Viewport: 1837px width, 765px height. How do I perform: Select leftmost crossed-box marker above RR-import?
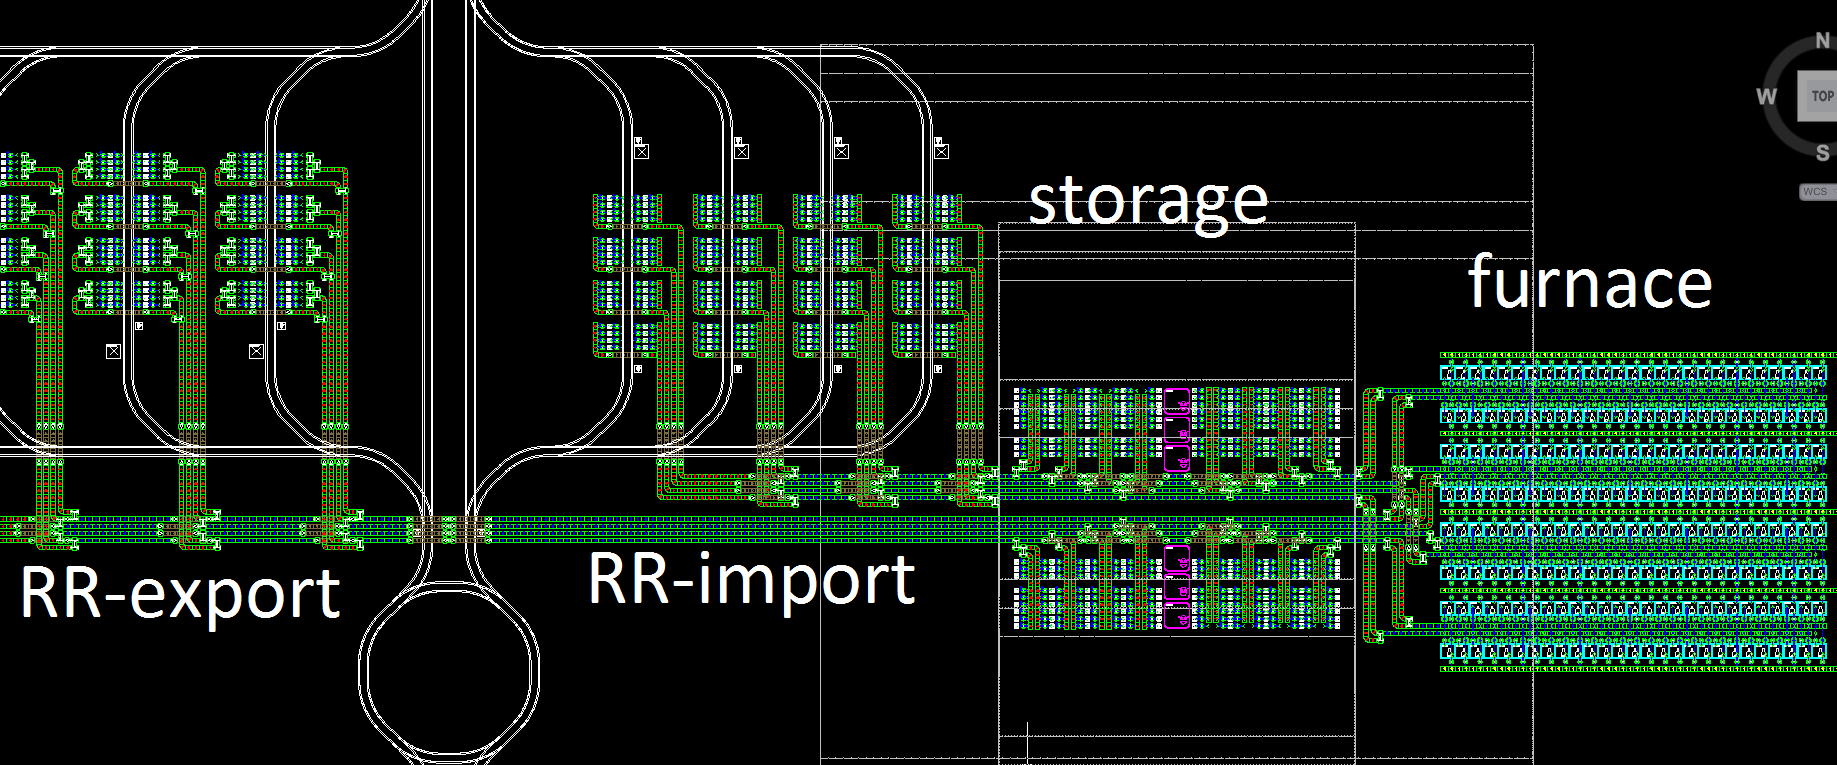click(642, 151)
